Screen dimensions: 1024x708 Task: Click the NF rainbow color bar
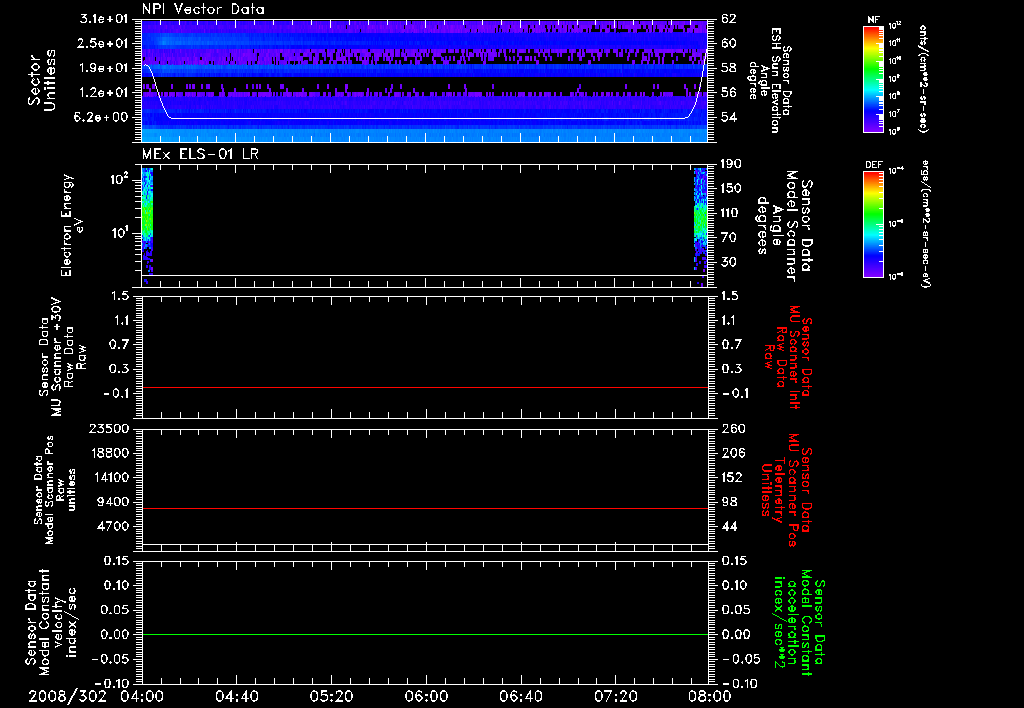(873, 79)
